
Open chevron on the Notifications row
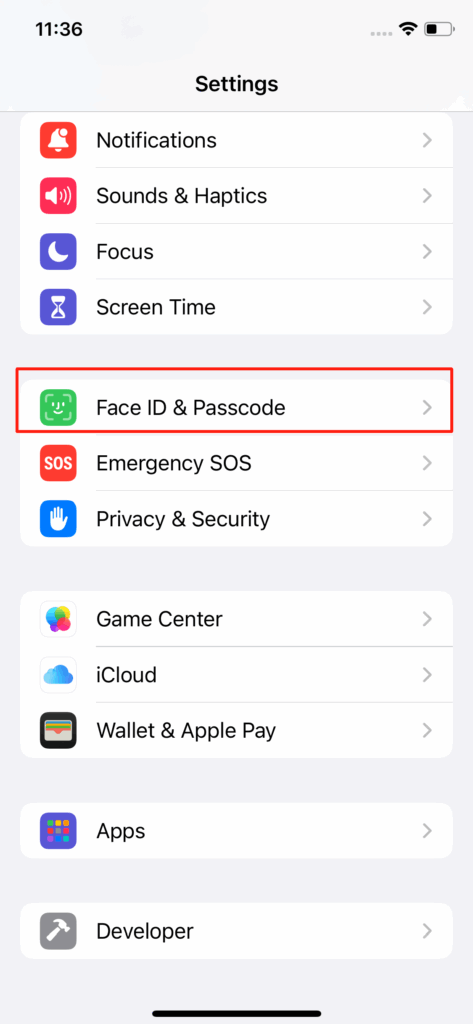(x=427, y=140)
